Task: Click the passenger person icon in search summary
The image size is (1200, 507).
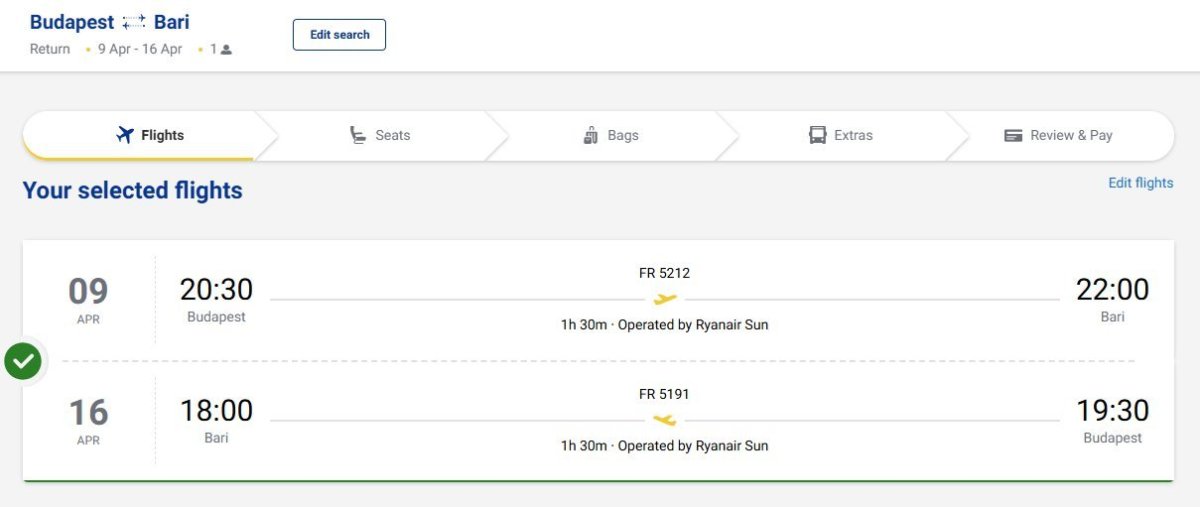Action: pyautogui.click(x=226, y=49)
